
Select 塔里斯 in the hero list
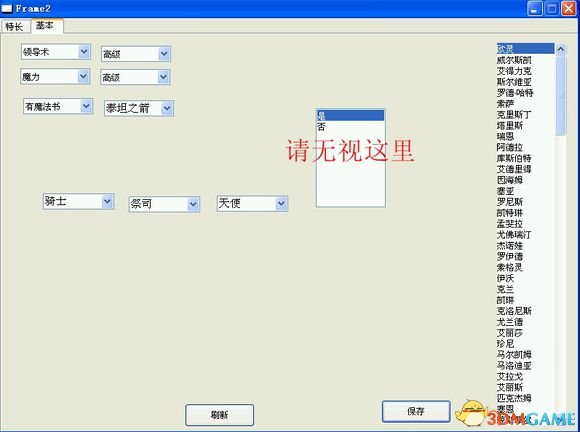(525, 125)
